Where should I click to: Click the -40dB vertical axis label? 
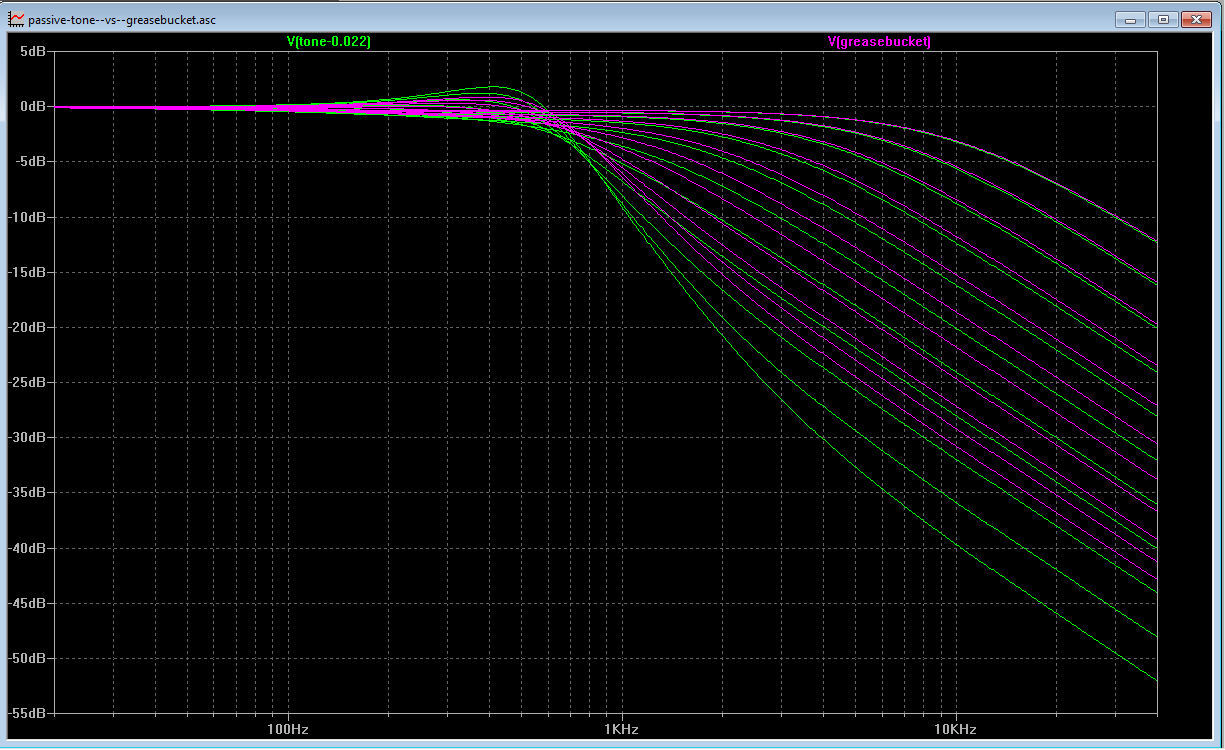[27, 548]
